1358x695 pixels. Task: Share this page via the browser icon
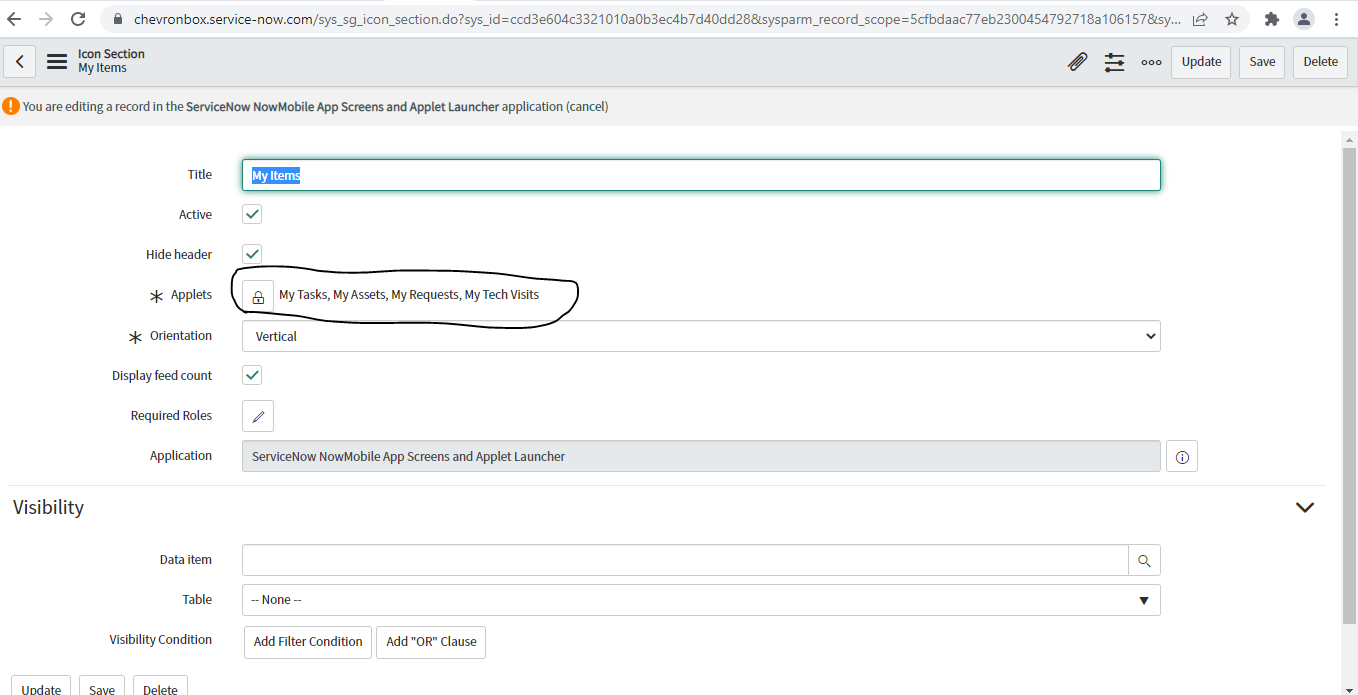pos(1200,19)
